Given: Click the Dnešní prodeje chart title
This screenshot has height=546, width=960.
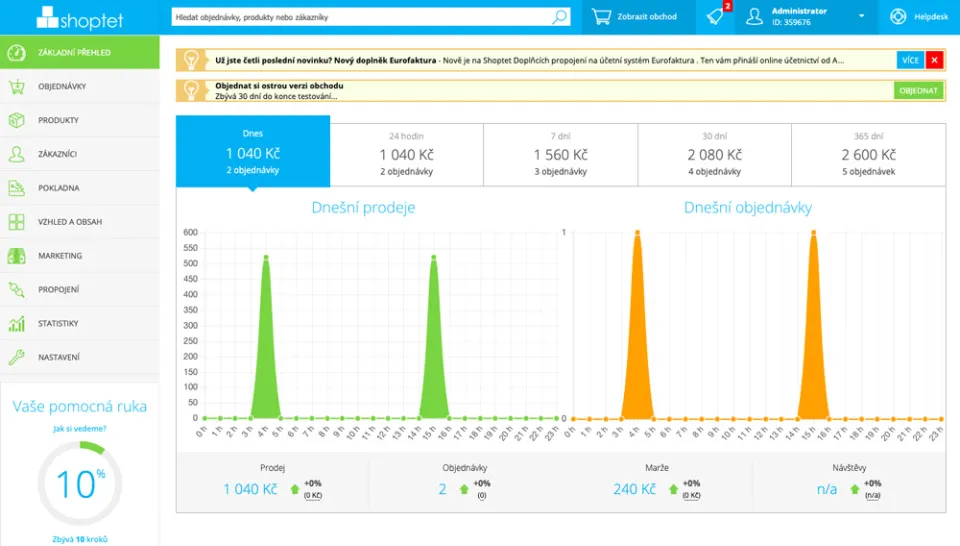Looking at the screenshot, I should pyautogui.click(x=363, y=208).
